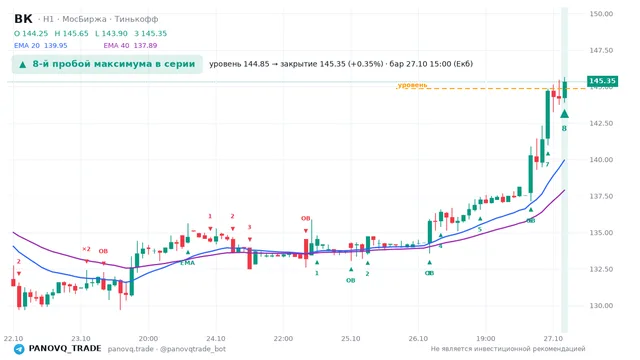Click the low value L 143.90
The width and height of the screenshot is (640, 360).
111,33
